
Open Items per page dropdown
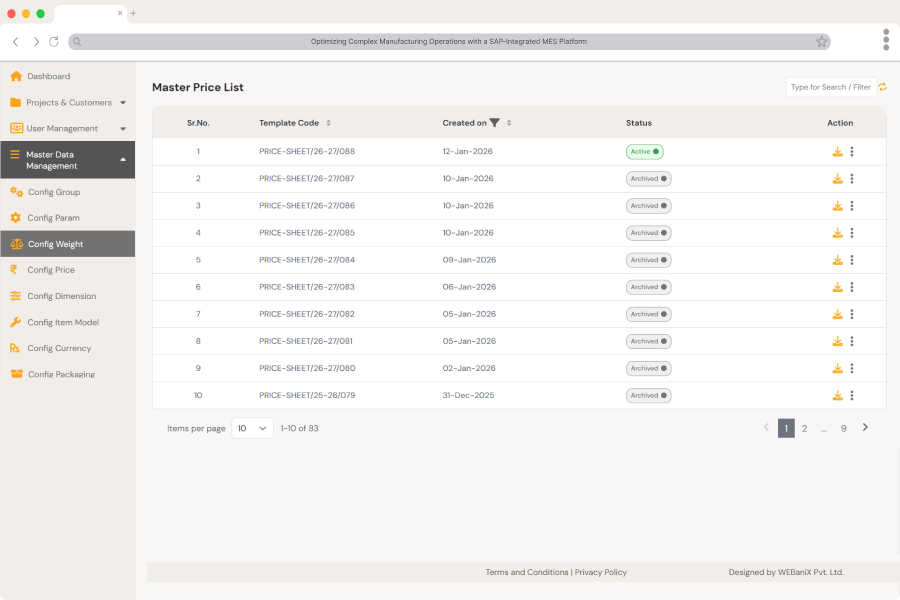point(252,428)
